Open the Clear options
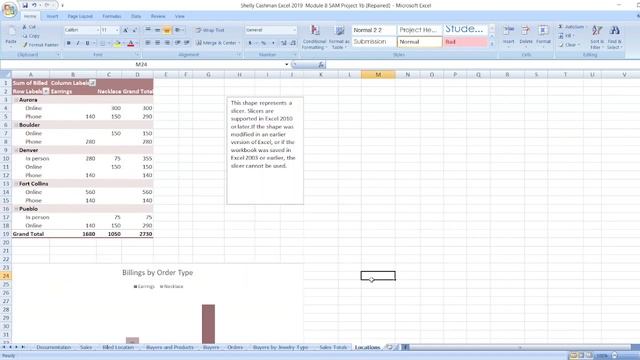This screenshot has height=360, width=640. (568, 45)
